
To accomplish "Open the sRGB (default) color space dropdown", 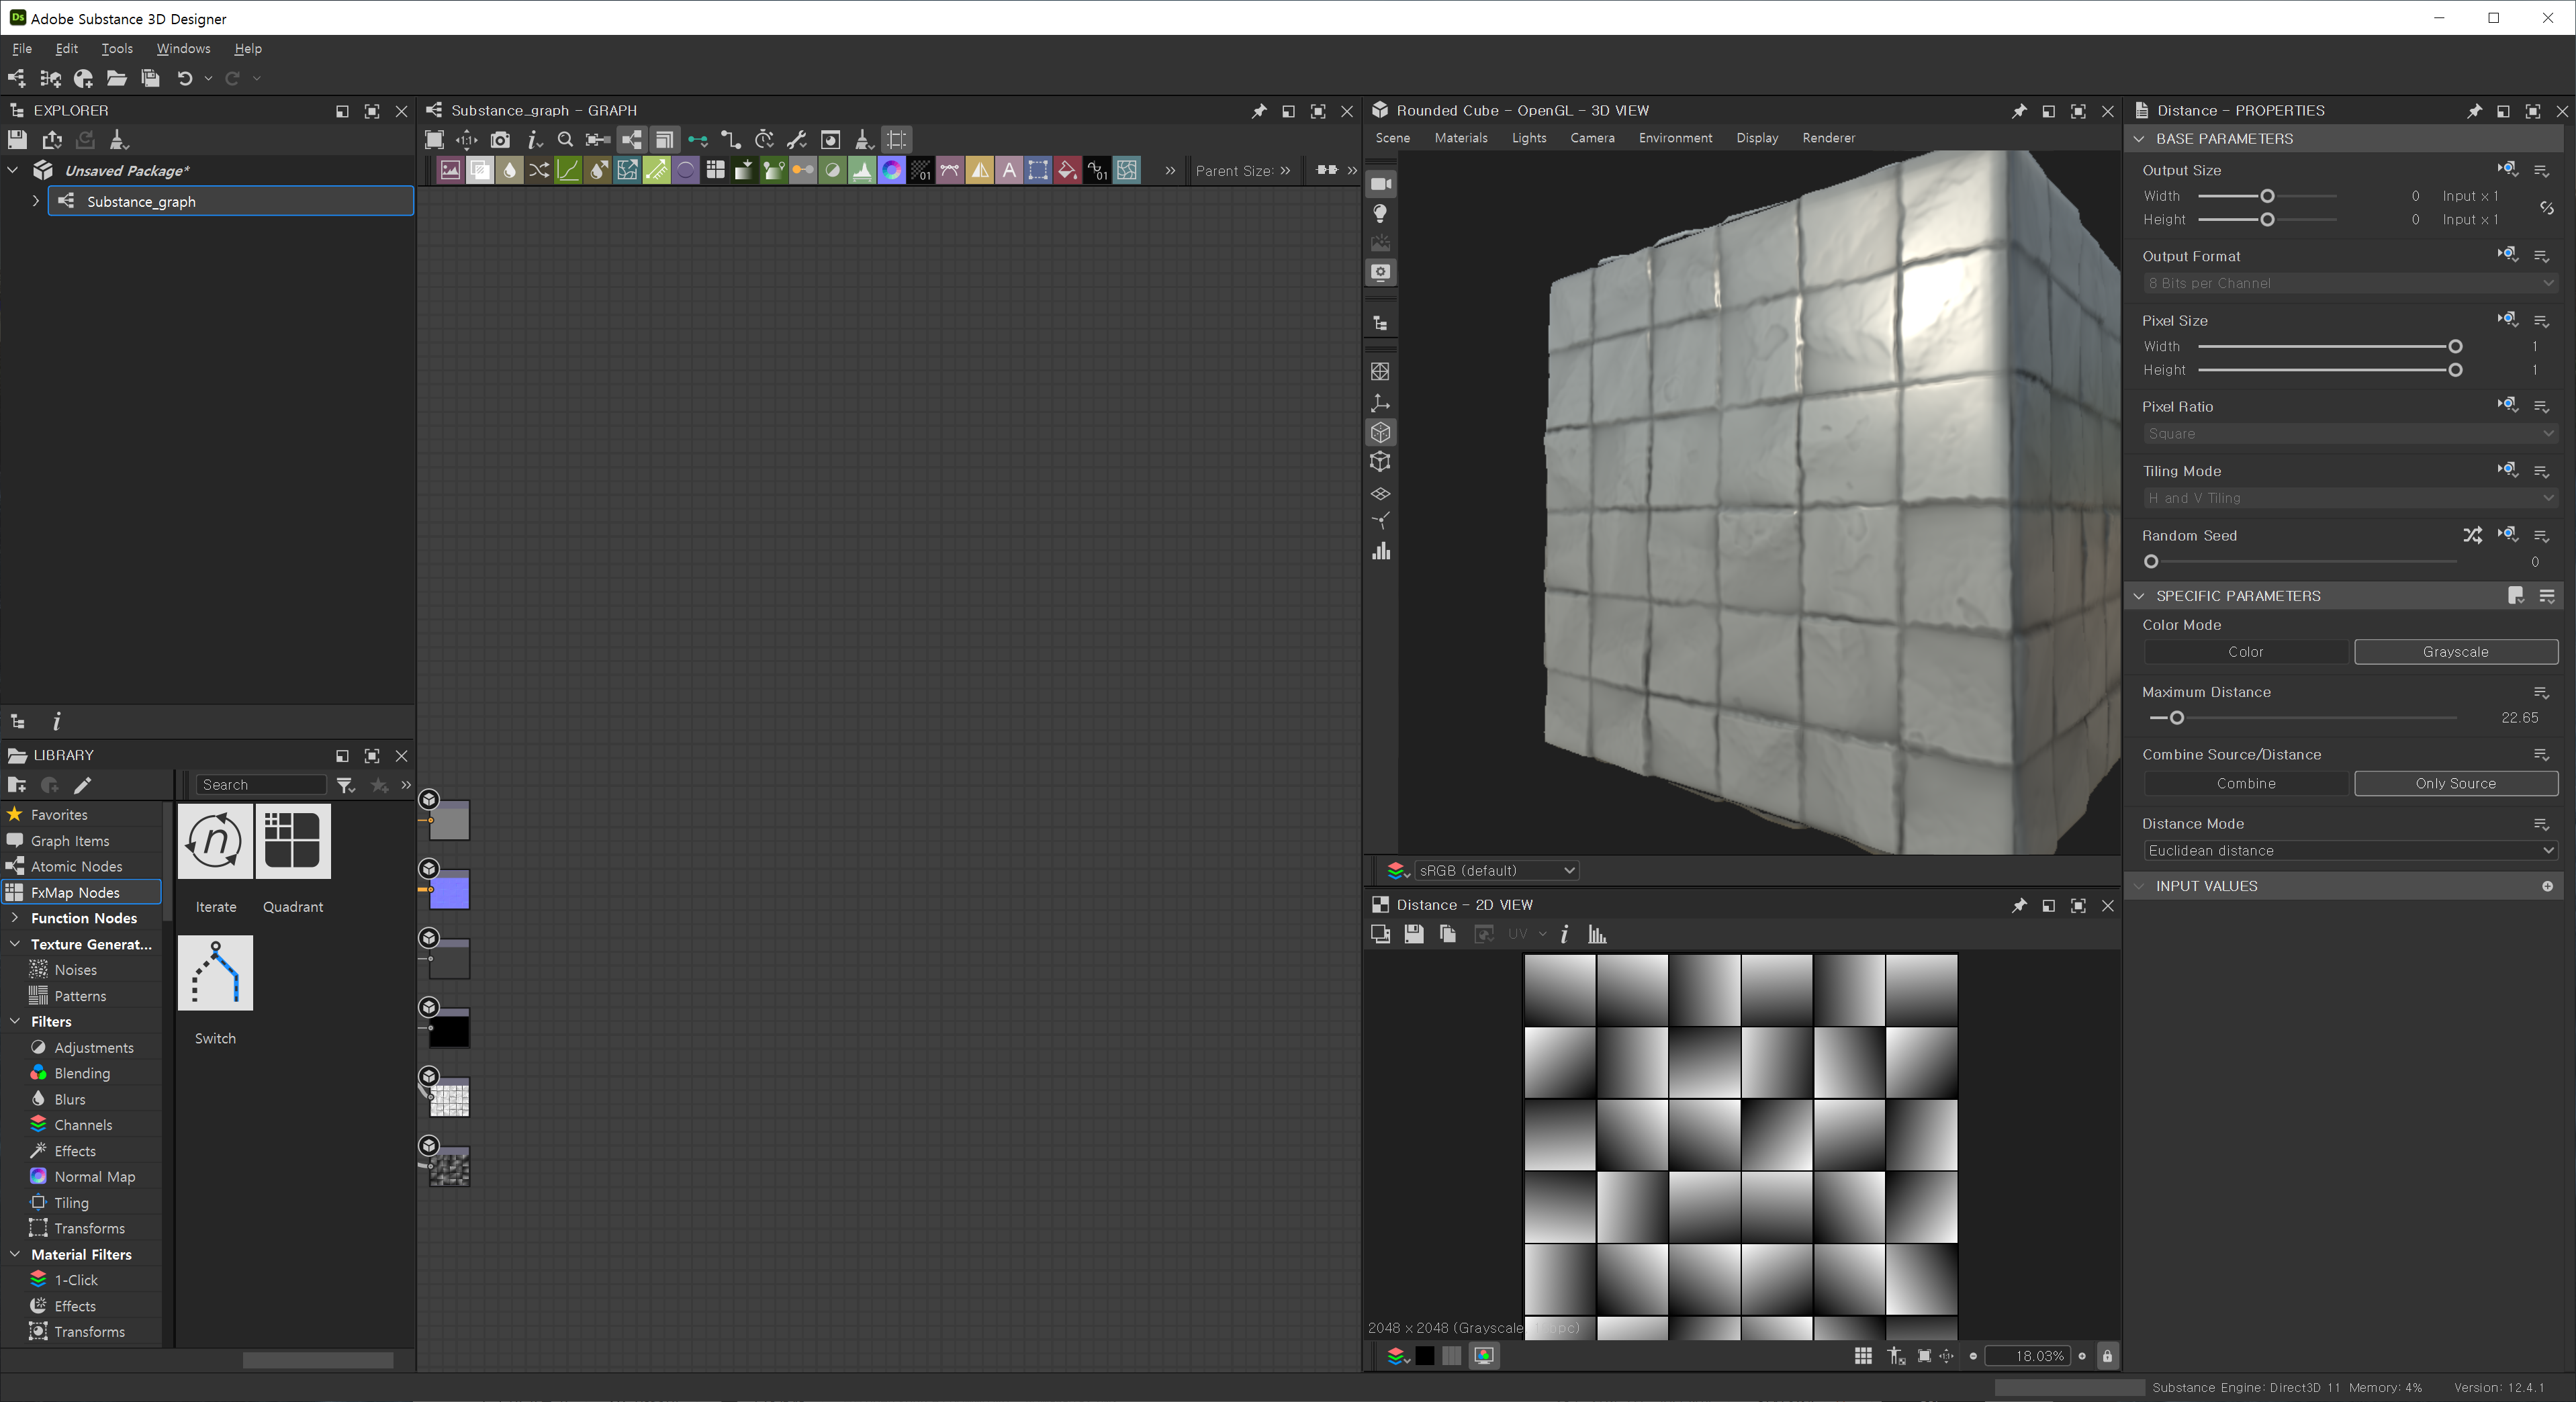I will tap(1496, 871).
